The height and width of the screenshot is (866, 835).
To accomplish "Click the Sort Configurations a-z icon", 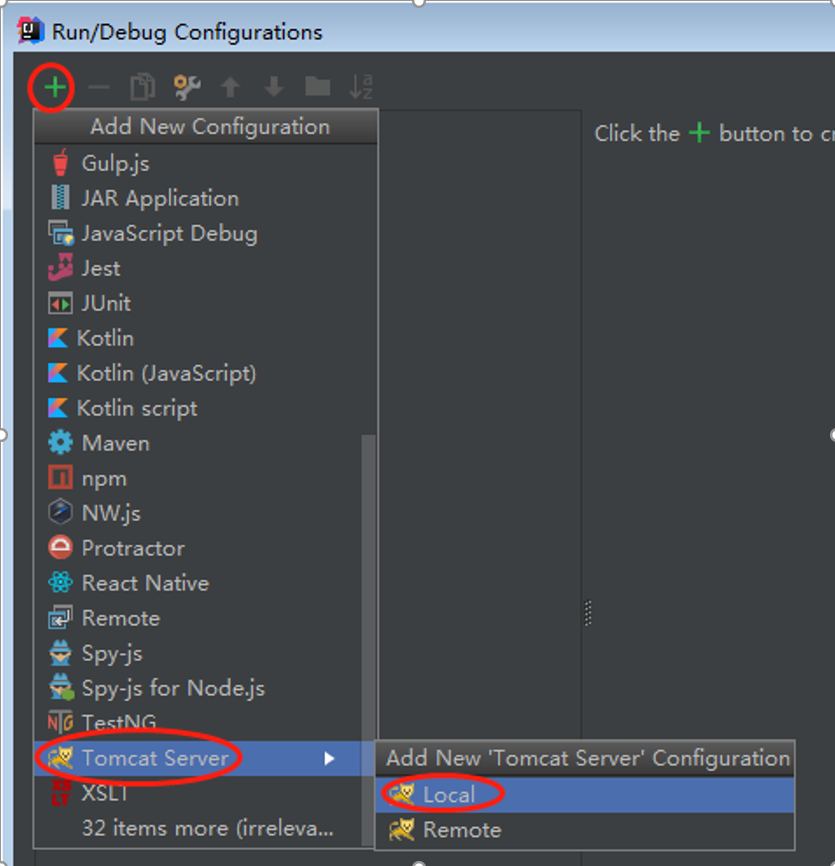I will 361,87.
